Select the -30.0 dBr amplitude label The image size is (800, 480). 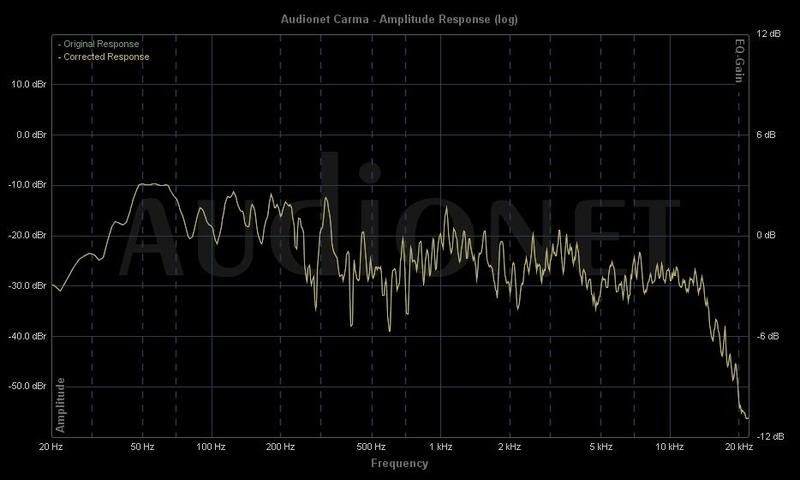tap(23, 286)
